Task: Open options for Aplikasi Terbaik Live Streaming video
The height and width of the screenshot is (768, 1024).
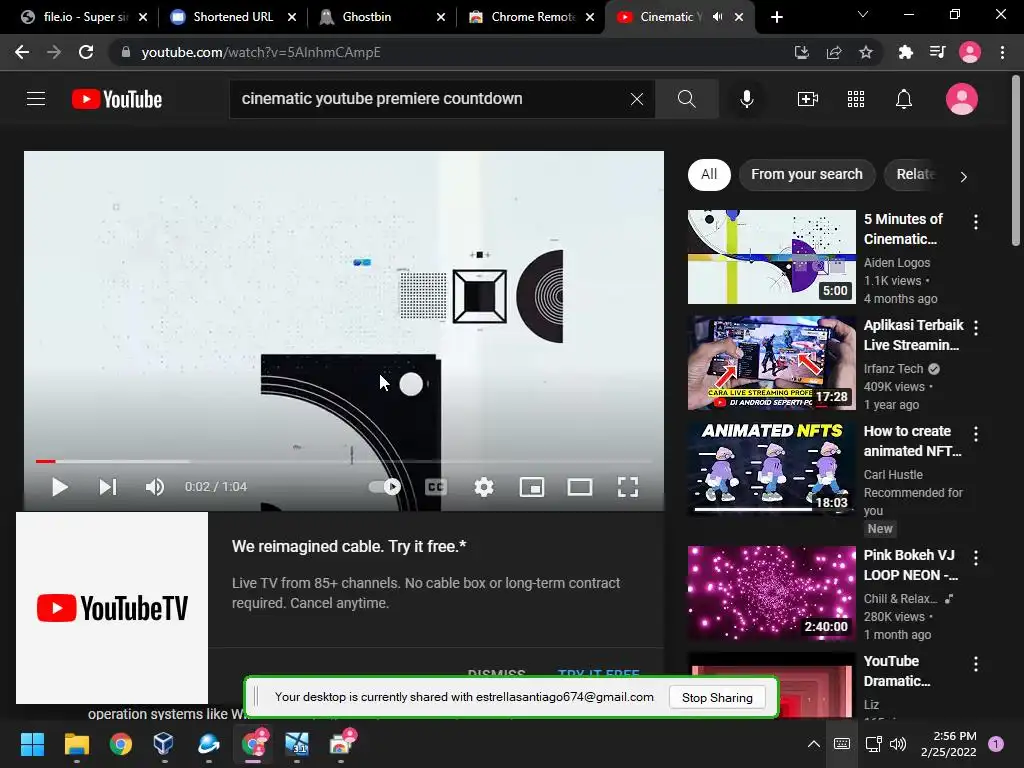Action: [976, 328]
